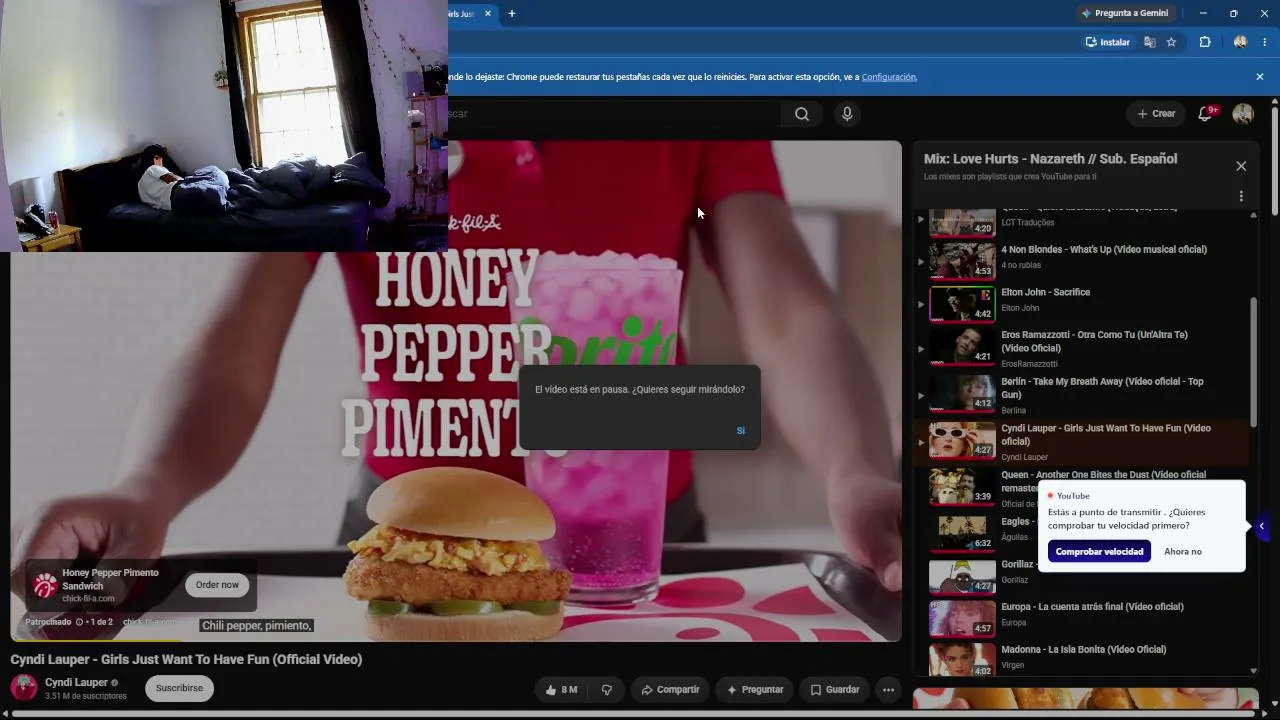The image size is (1280, 720).
Task: Click 4 Non Blondes thumbnail 4:53
Action: pos(962,260)
